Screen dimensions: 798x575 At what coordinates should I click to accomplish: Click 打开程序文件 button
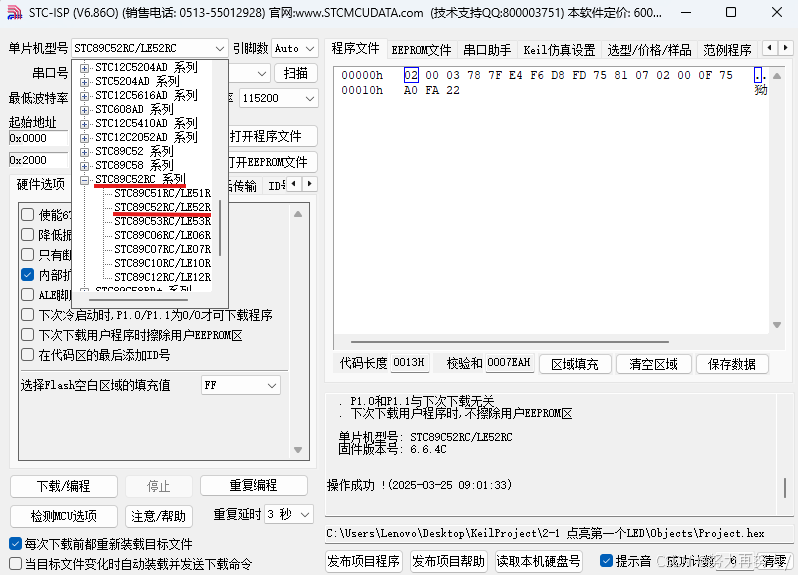pyautogui.click(x=273, y=136)
